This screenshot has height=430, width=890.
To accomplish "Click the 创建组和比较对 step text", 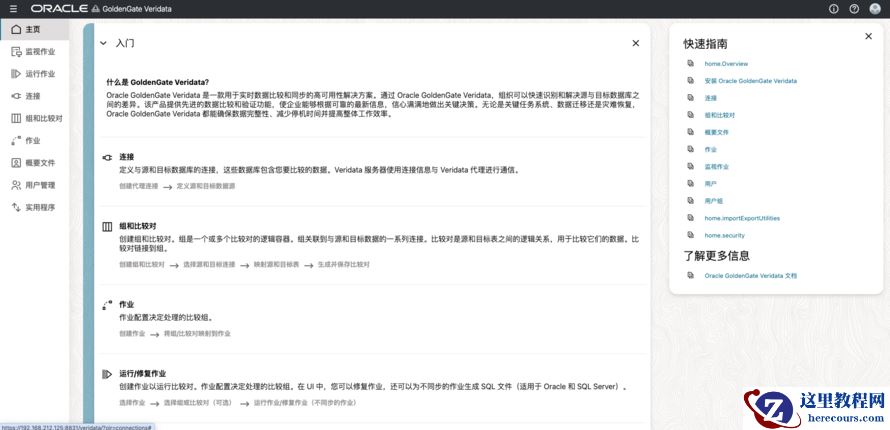I will pos(142,264).
